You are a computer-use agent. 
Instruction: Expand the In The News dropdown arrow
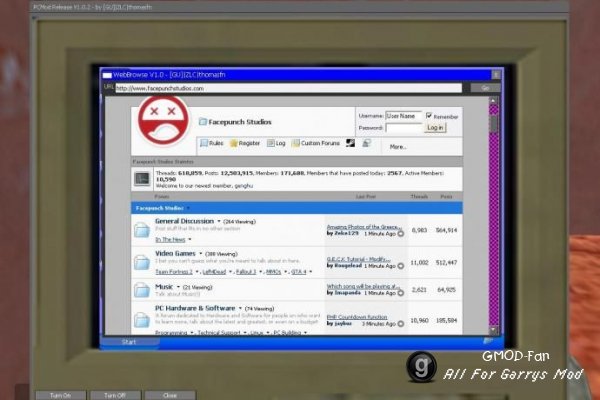(x=190, y=240)
